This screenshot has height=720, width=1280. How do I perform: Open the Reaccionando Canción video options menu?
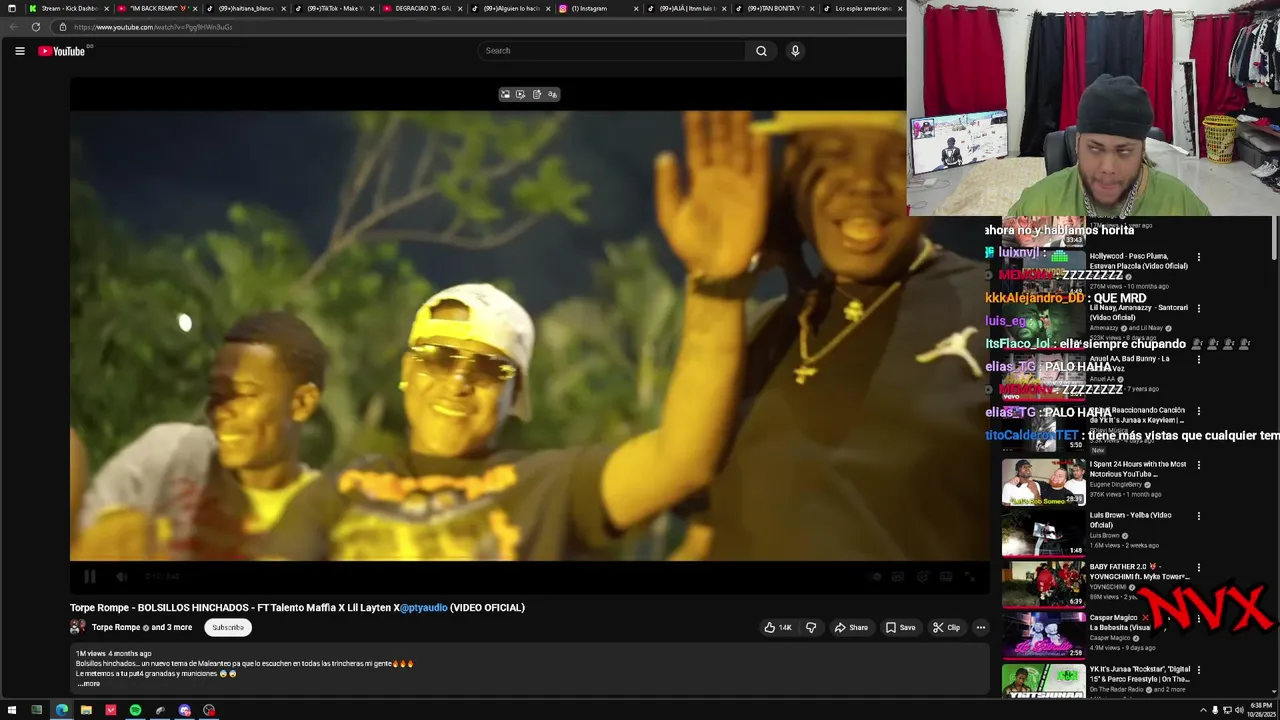pyautogui.click(x=1198, y=411)
